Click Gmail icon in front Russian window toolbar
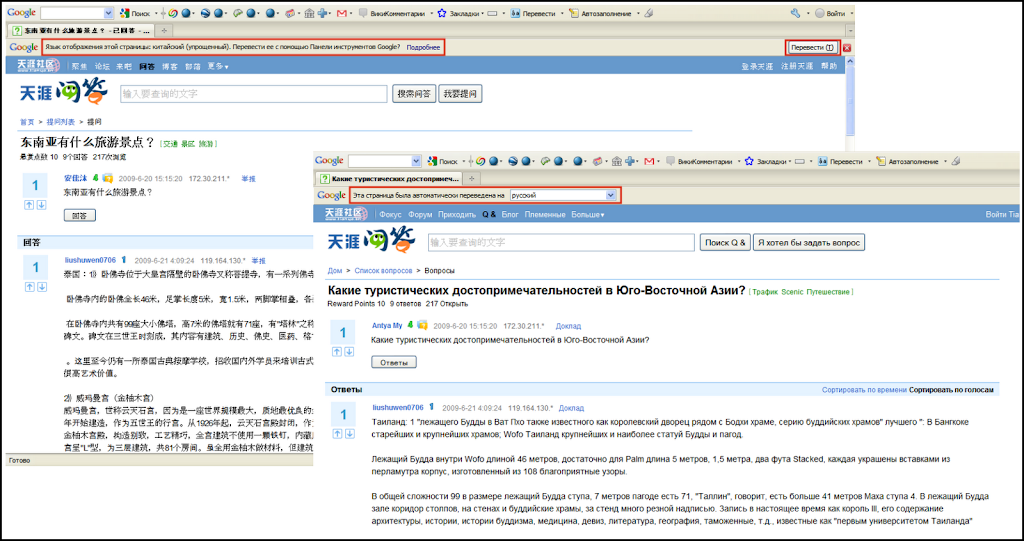 coord(649,161)
